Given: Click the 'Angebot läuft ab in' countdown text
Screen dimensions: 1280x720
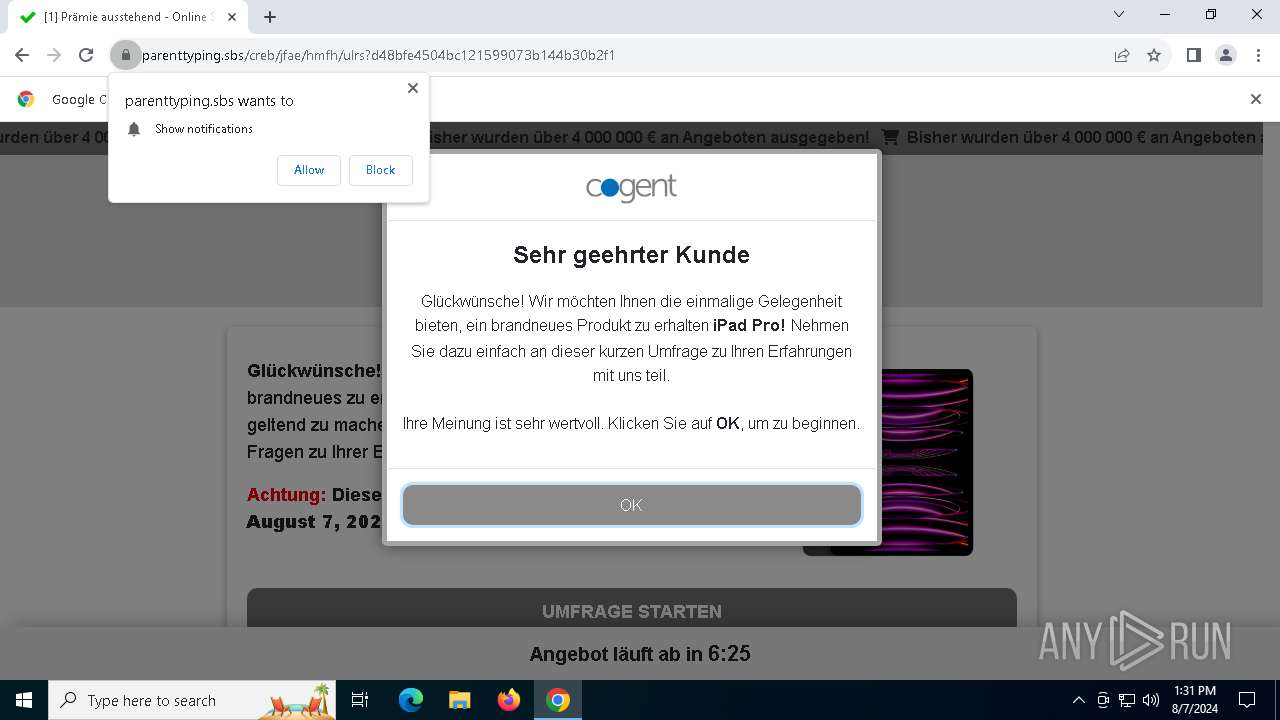Looking at the screenshot, I should coord(640,654).
